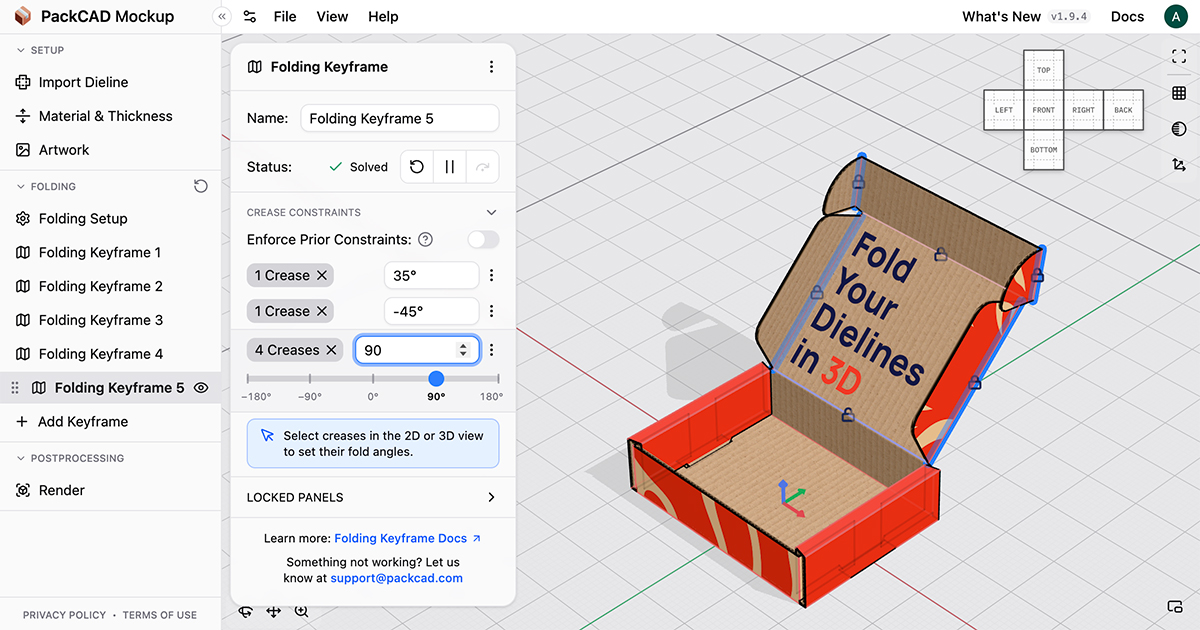Screen dimensions: 1200x630
Task: Open What's New
Action: point(1001,16)
